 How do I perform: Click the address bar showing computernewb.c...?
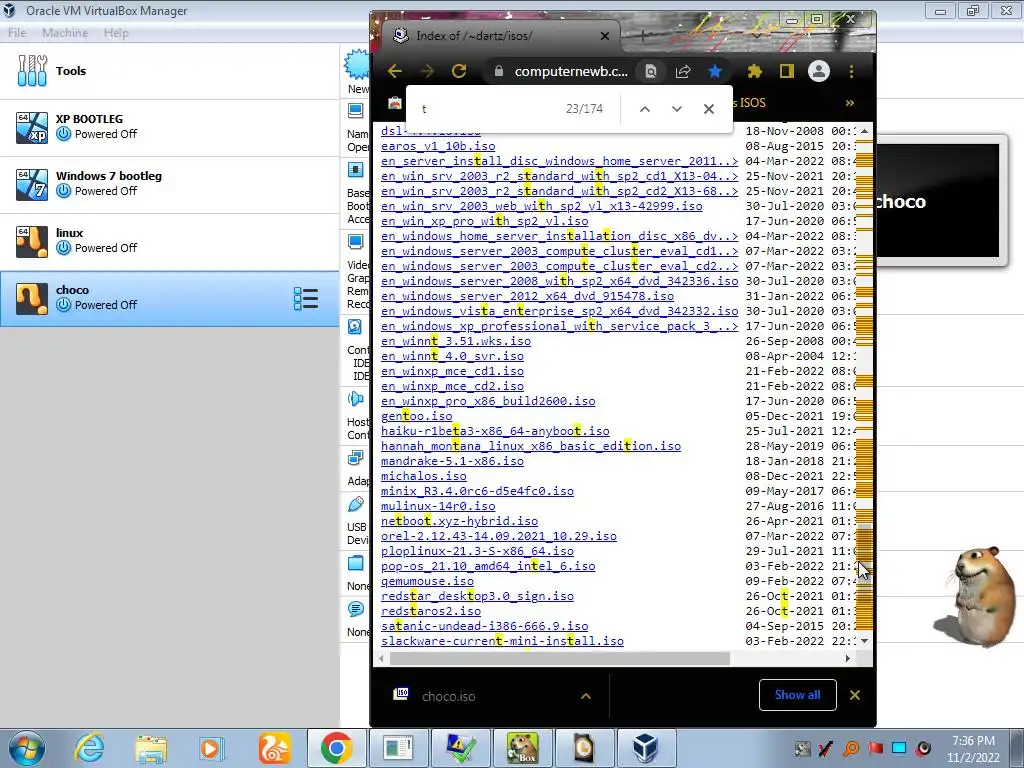coord(571,71)
